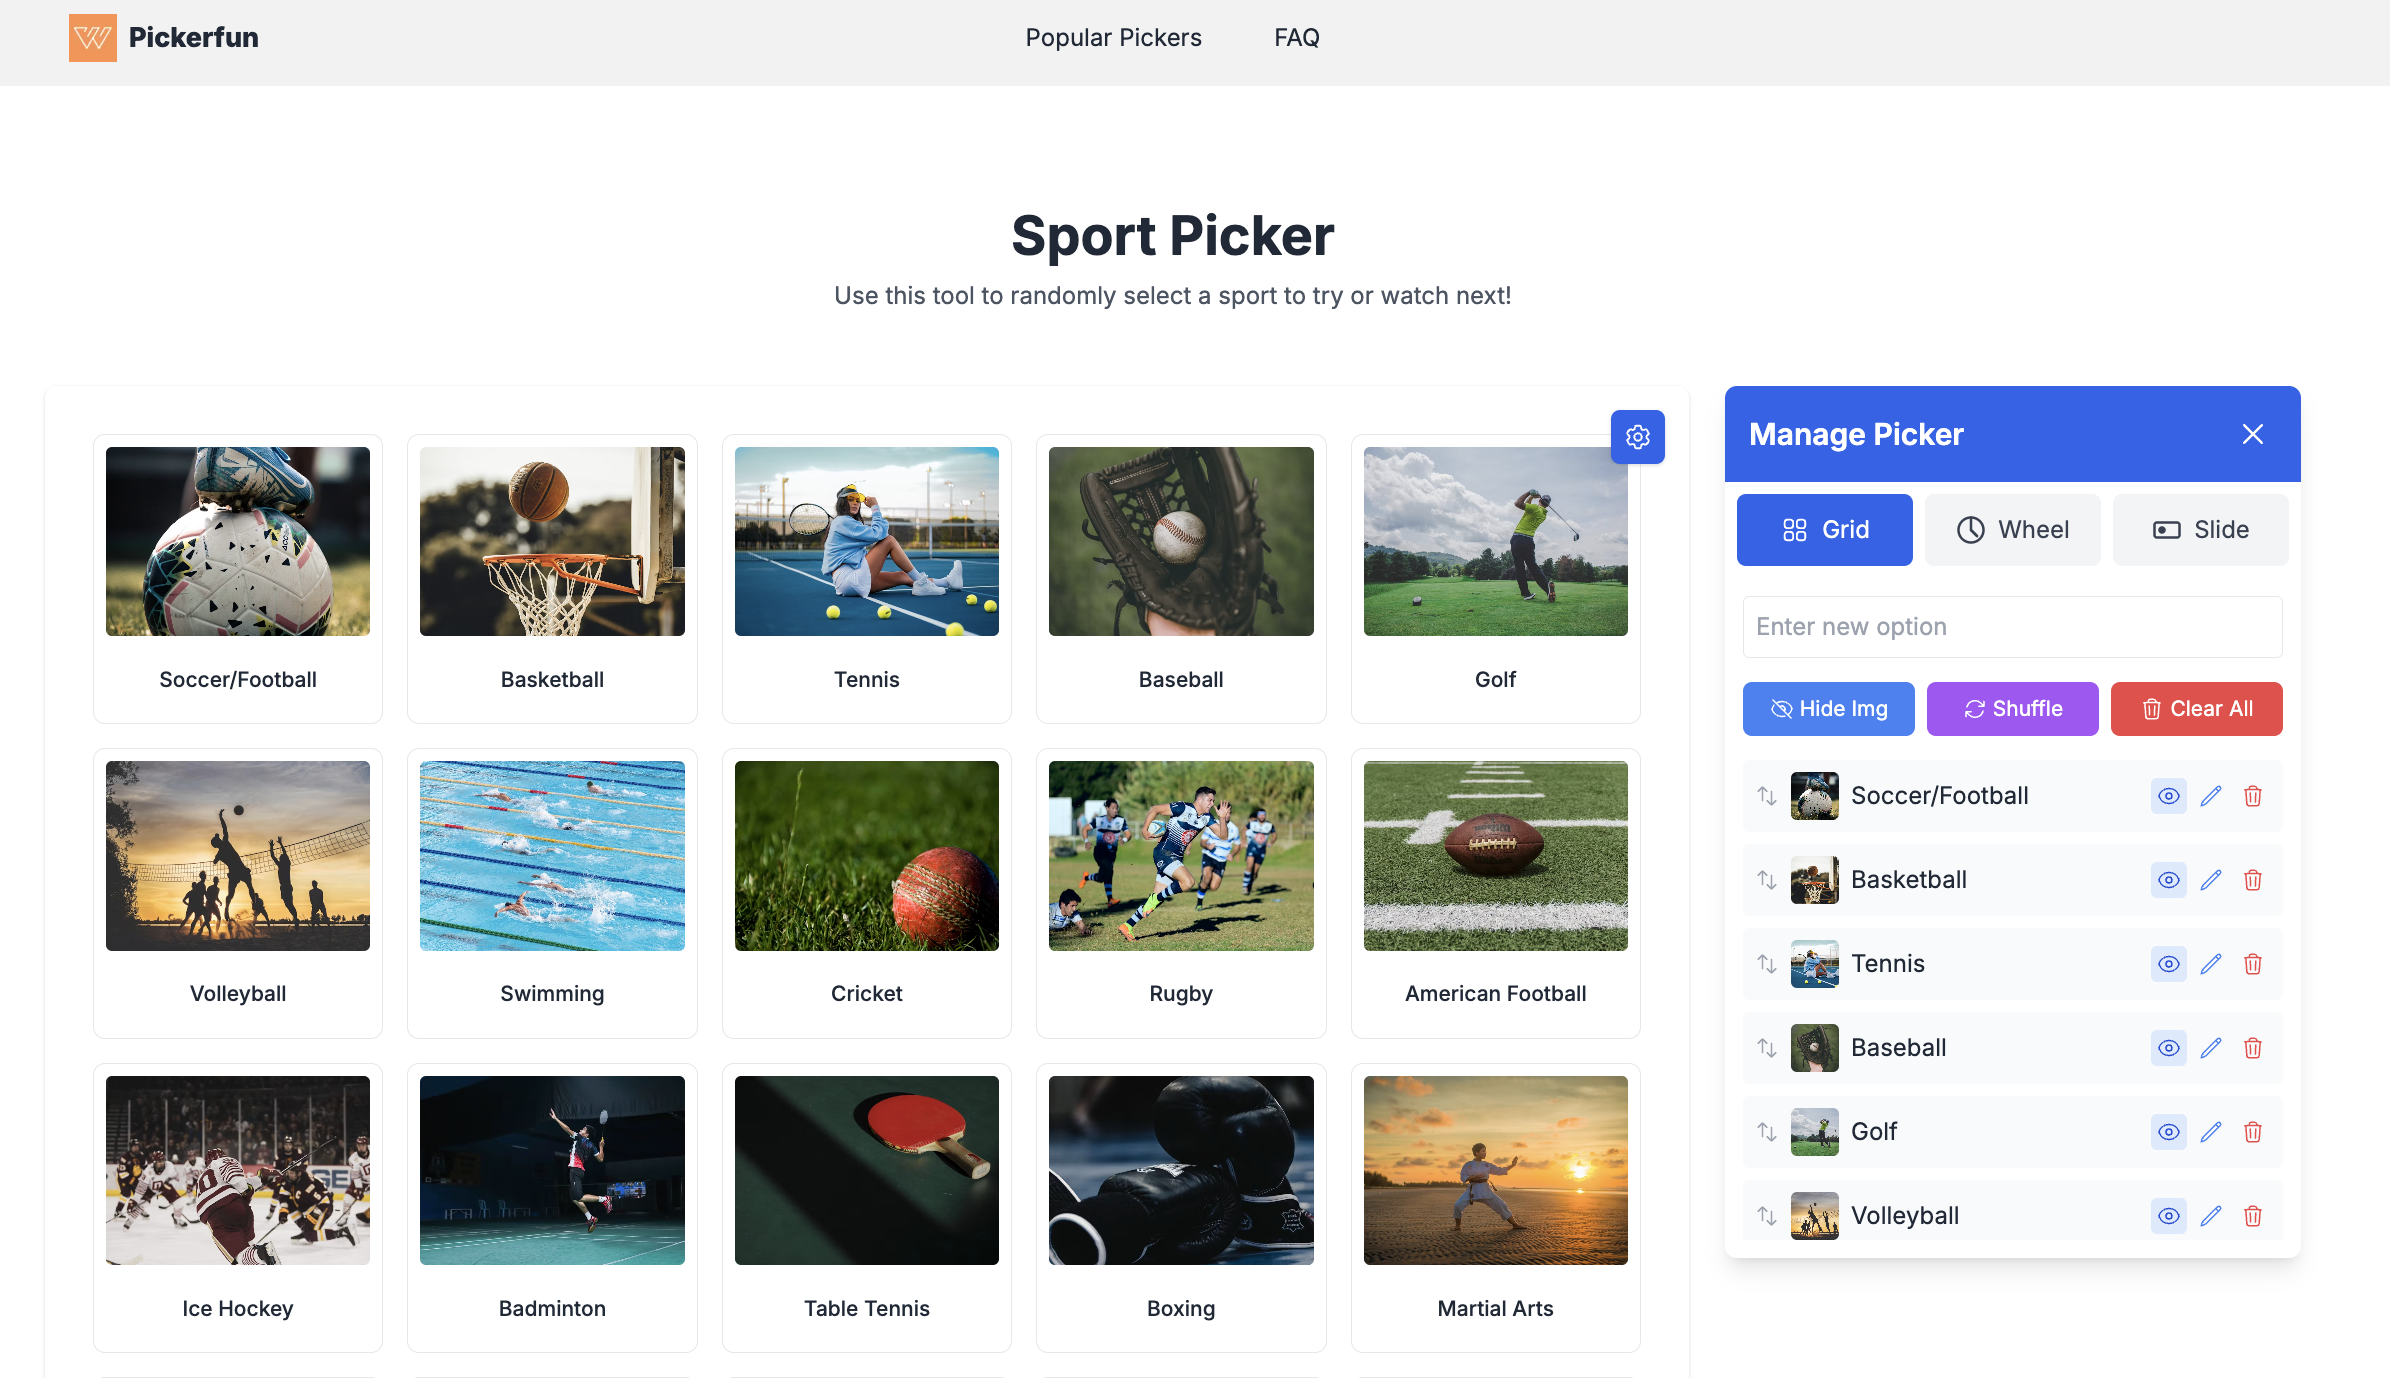This screenshot has width=2390, height=1378.
Task: Click the Hide Img button
Action: click(1828, 708)
